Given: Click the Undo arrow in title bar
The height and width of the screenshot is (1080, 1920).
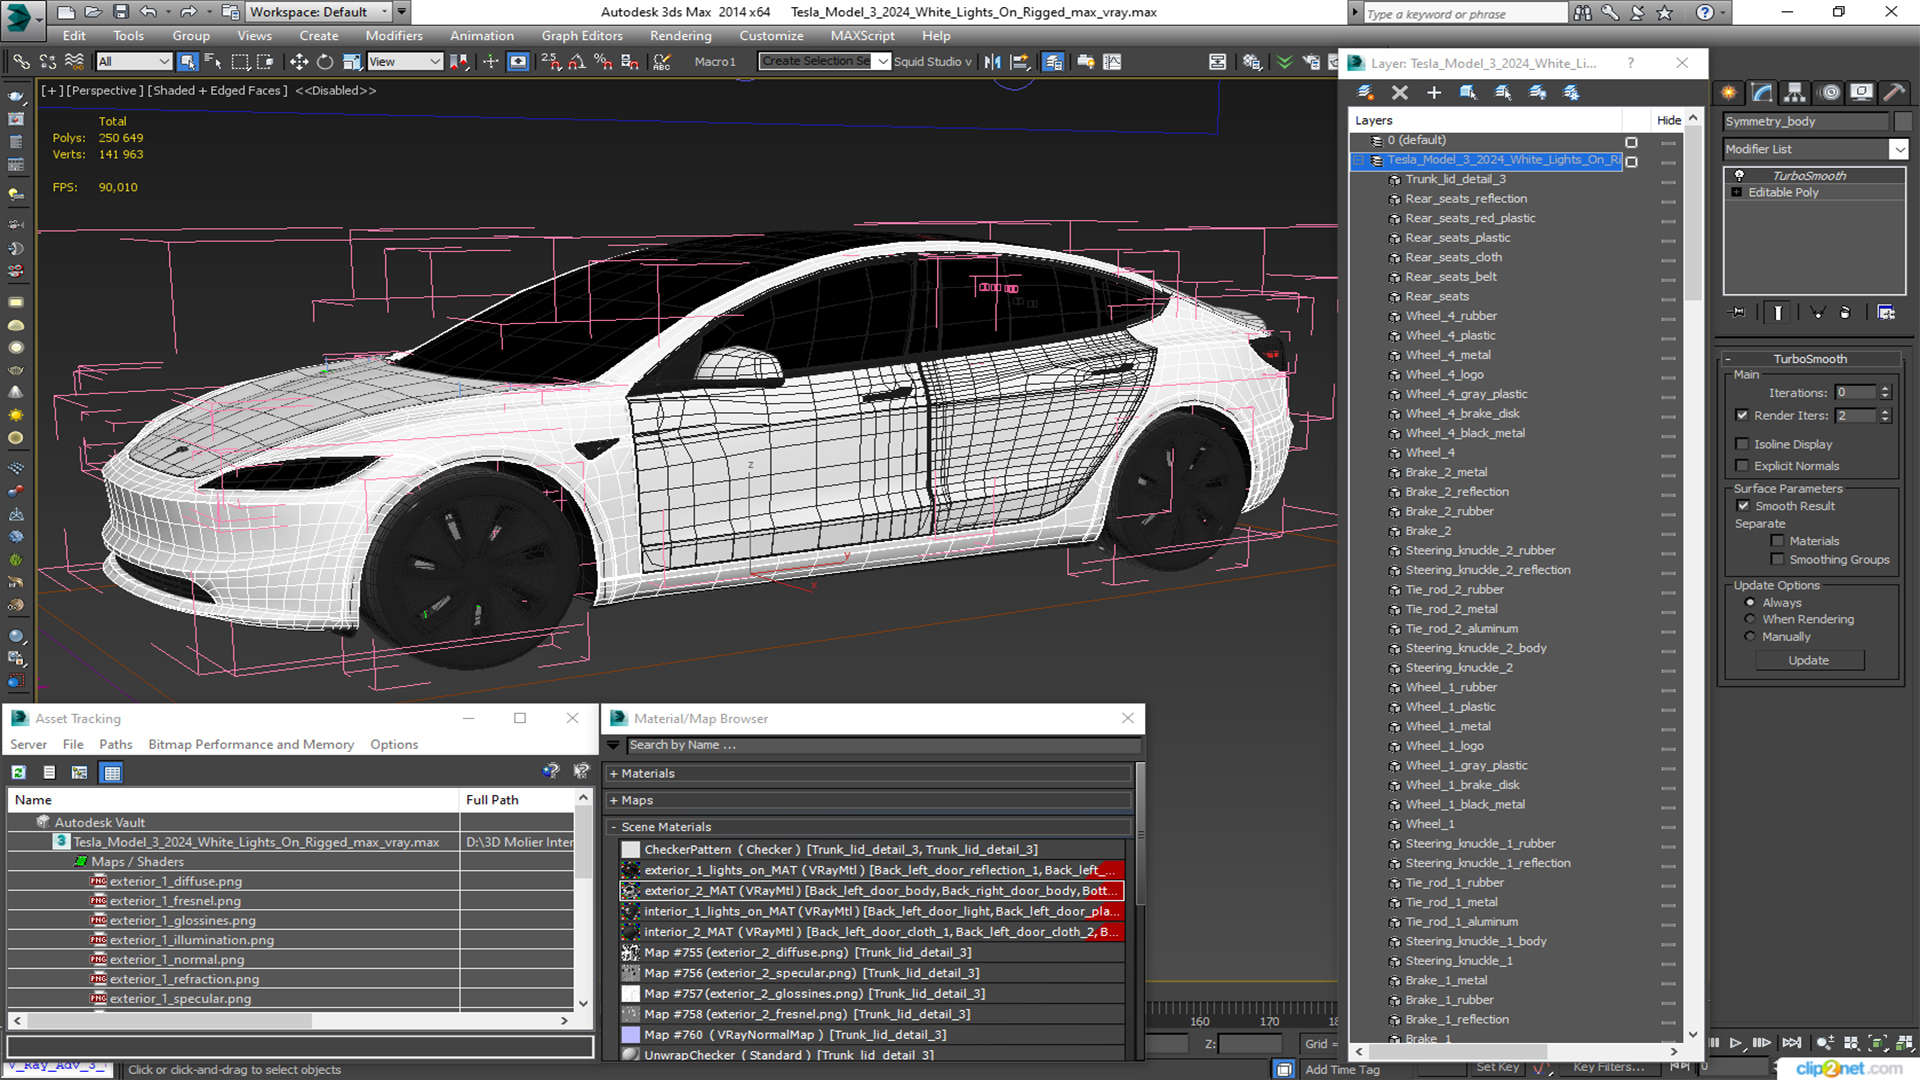Looking at the screenshot, I should [148, 12].
